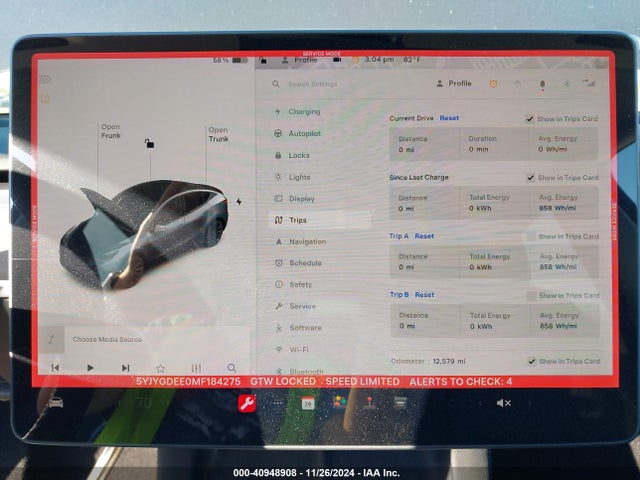Open the Arcade joystick app in dock

[370, 403]
